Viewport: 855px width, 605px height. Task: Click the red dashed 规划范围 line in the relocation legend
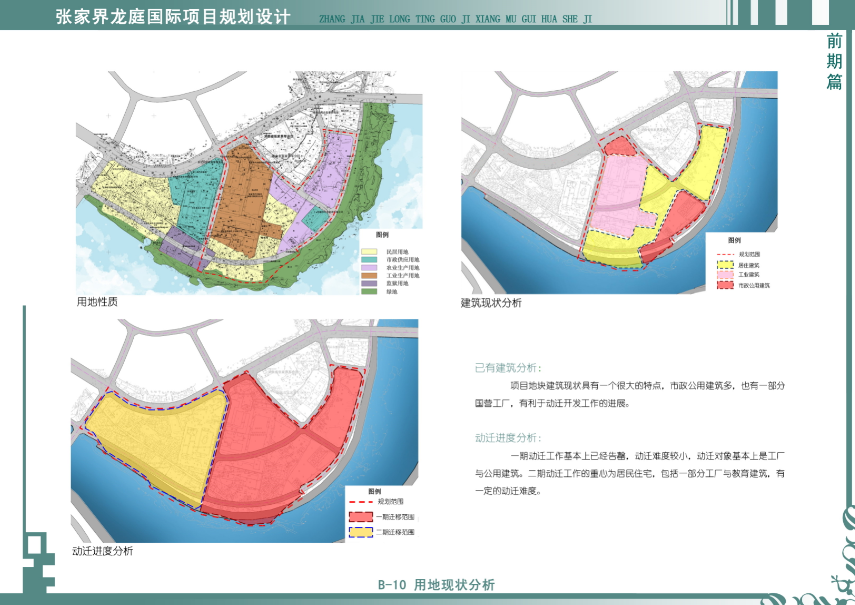pyautogui.click(x=361, y=501)
